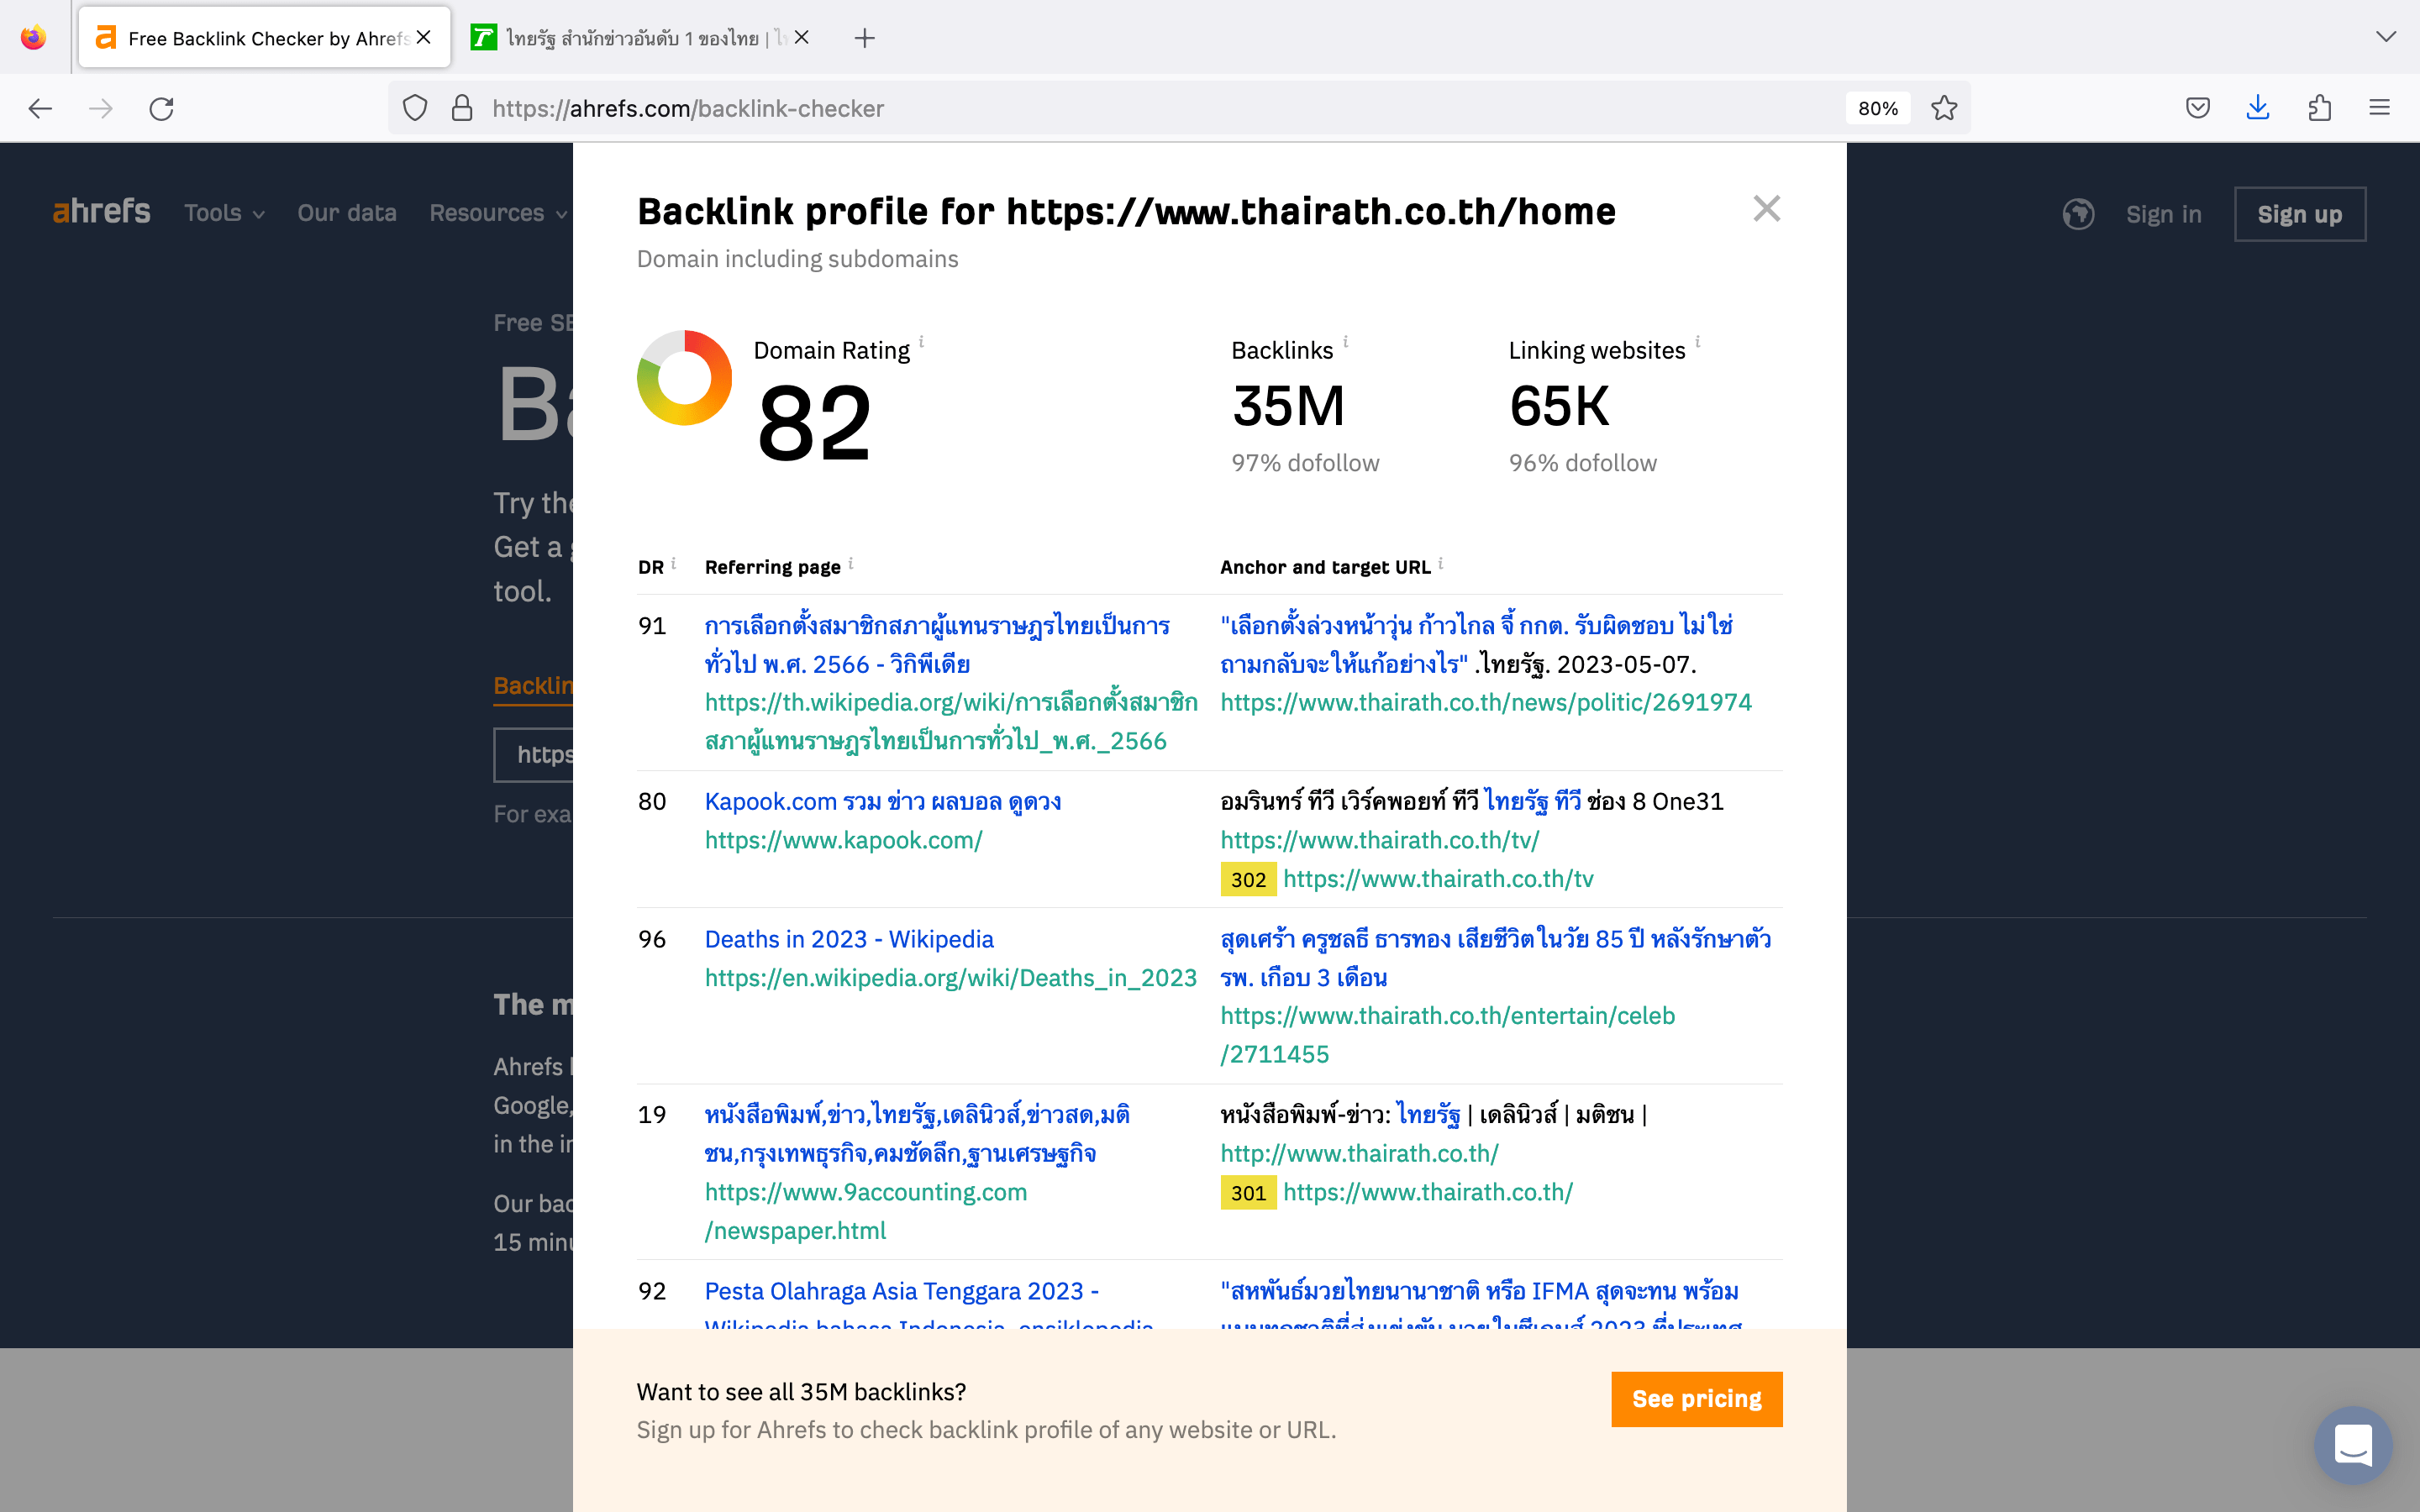Open the Deaths in 2023 - Wikipedia link
Viewport: 2420px width, 1512px height.
coord(849,939)
